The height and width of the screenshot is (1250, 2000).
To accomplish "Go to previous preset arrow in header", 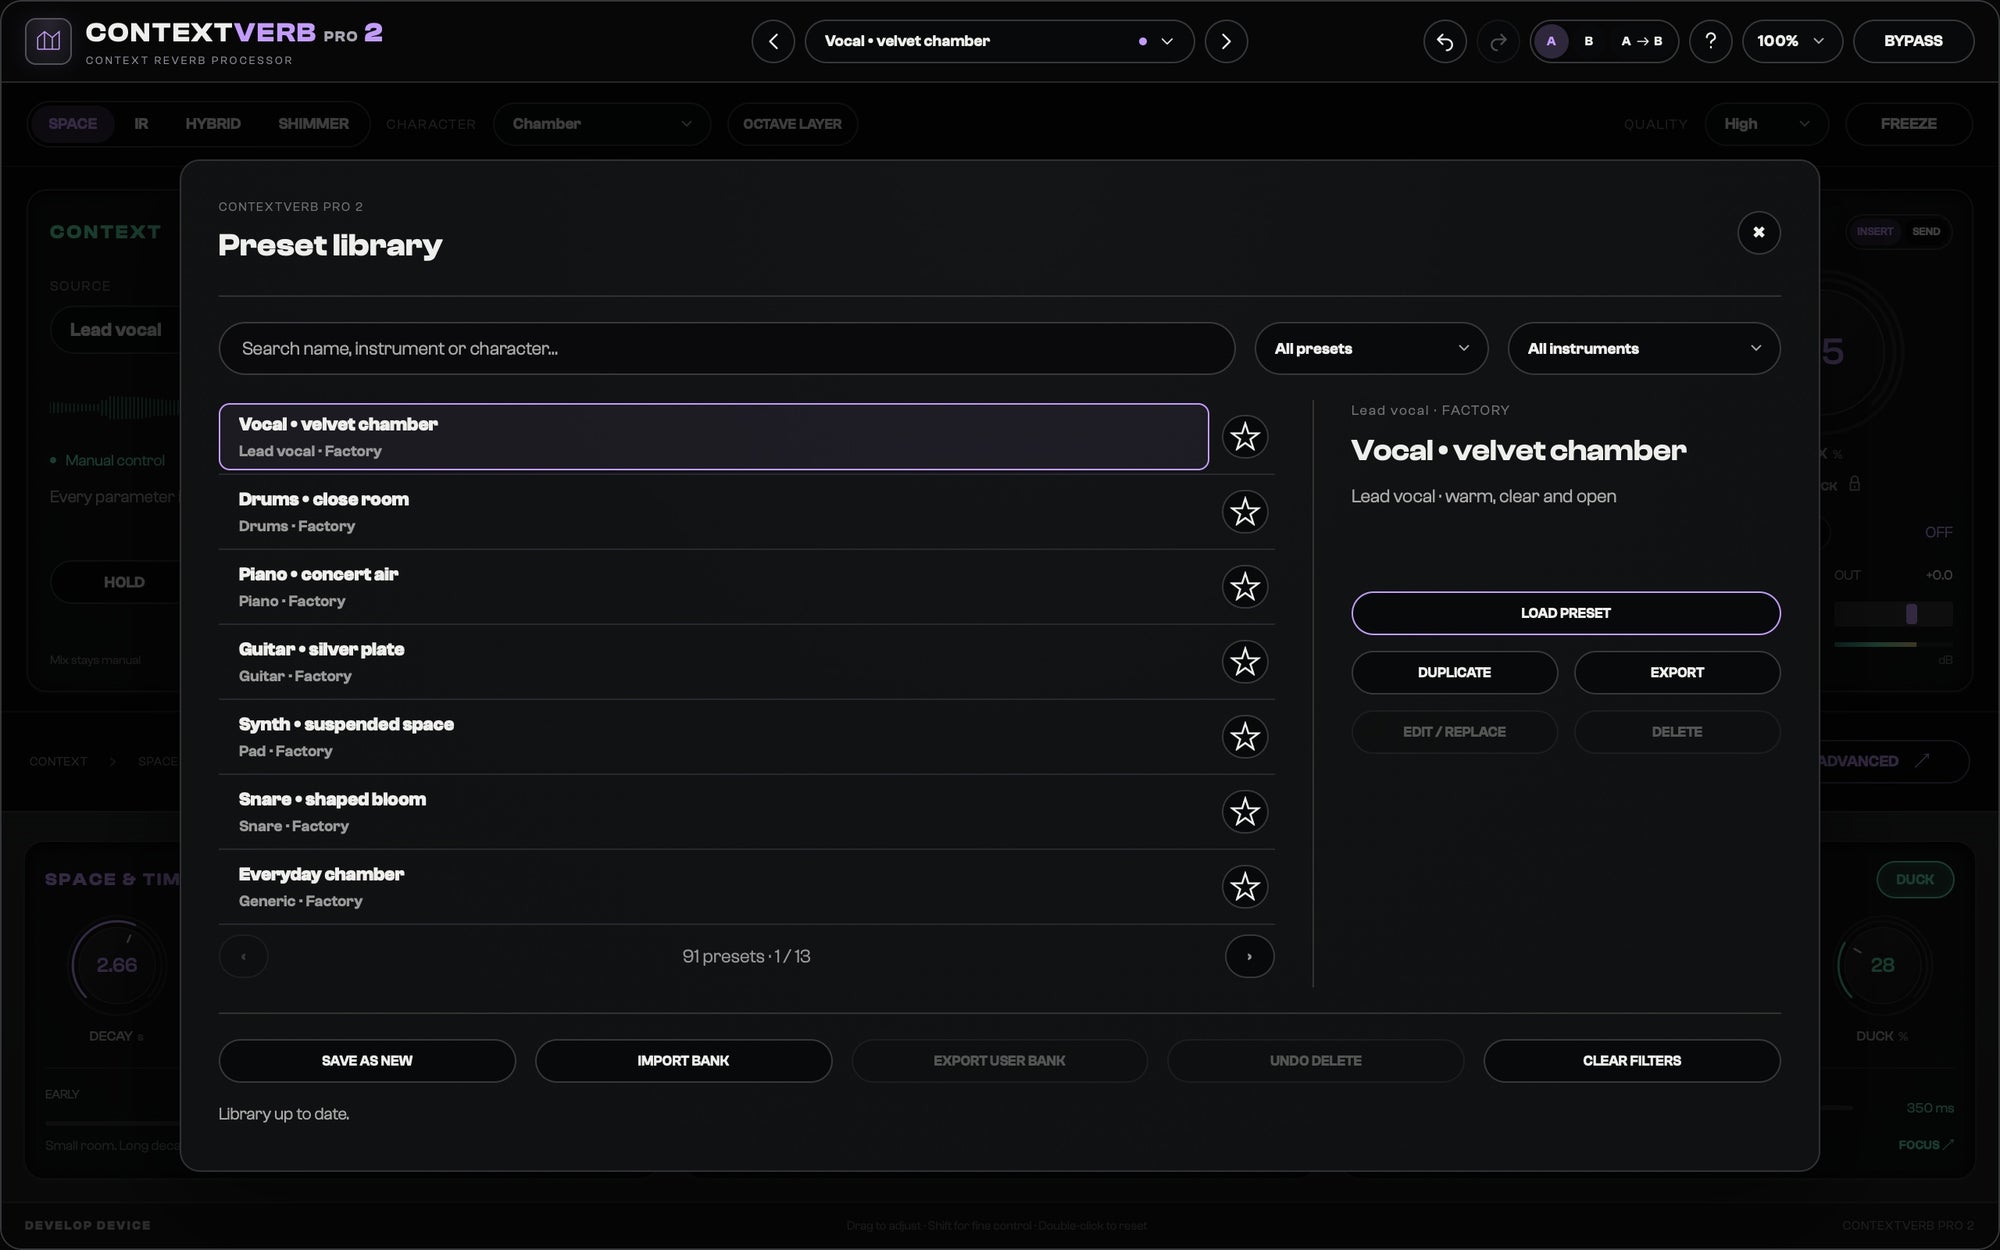I will pyautogui.click(x=773, y=41).
